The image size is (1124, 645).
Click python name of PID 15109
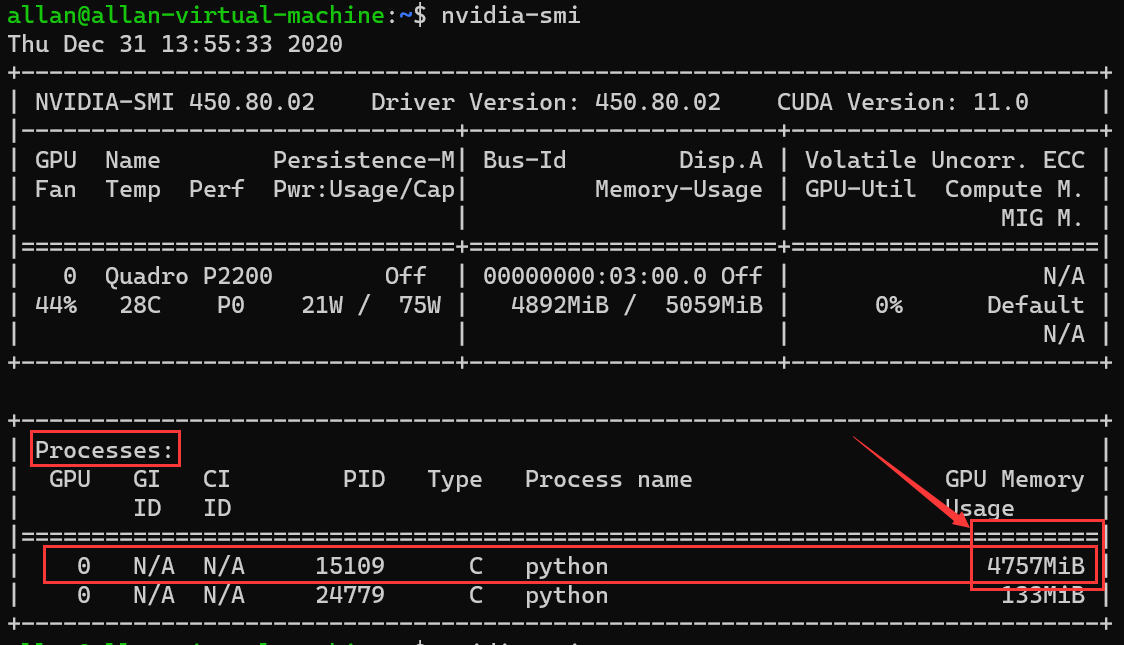(566, 567)
